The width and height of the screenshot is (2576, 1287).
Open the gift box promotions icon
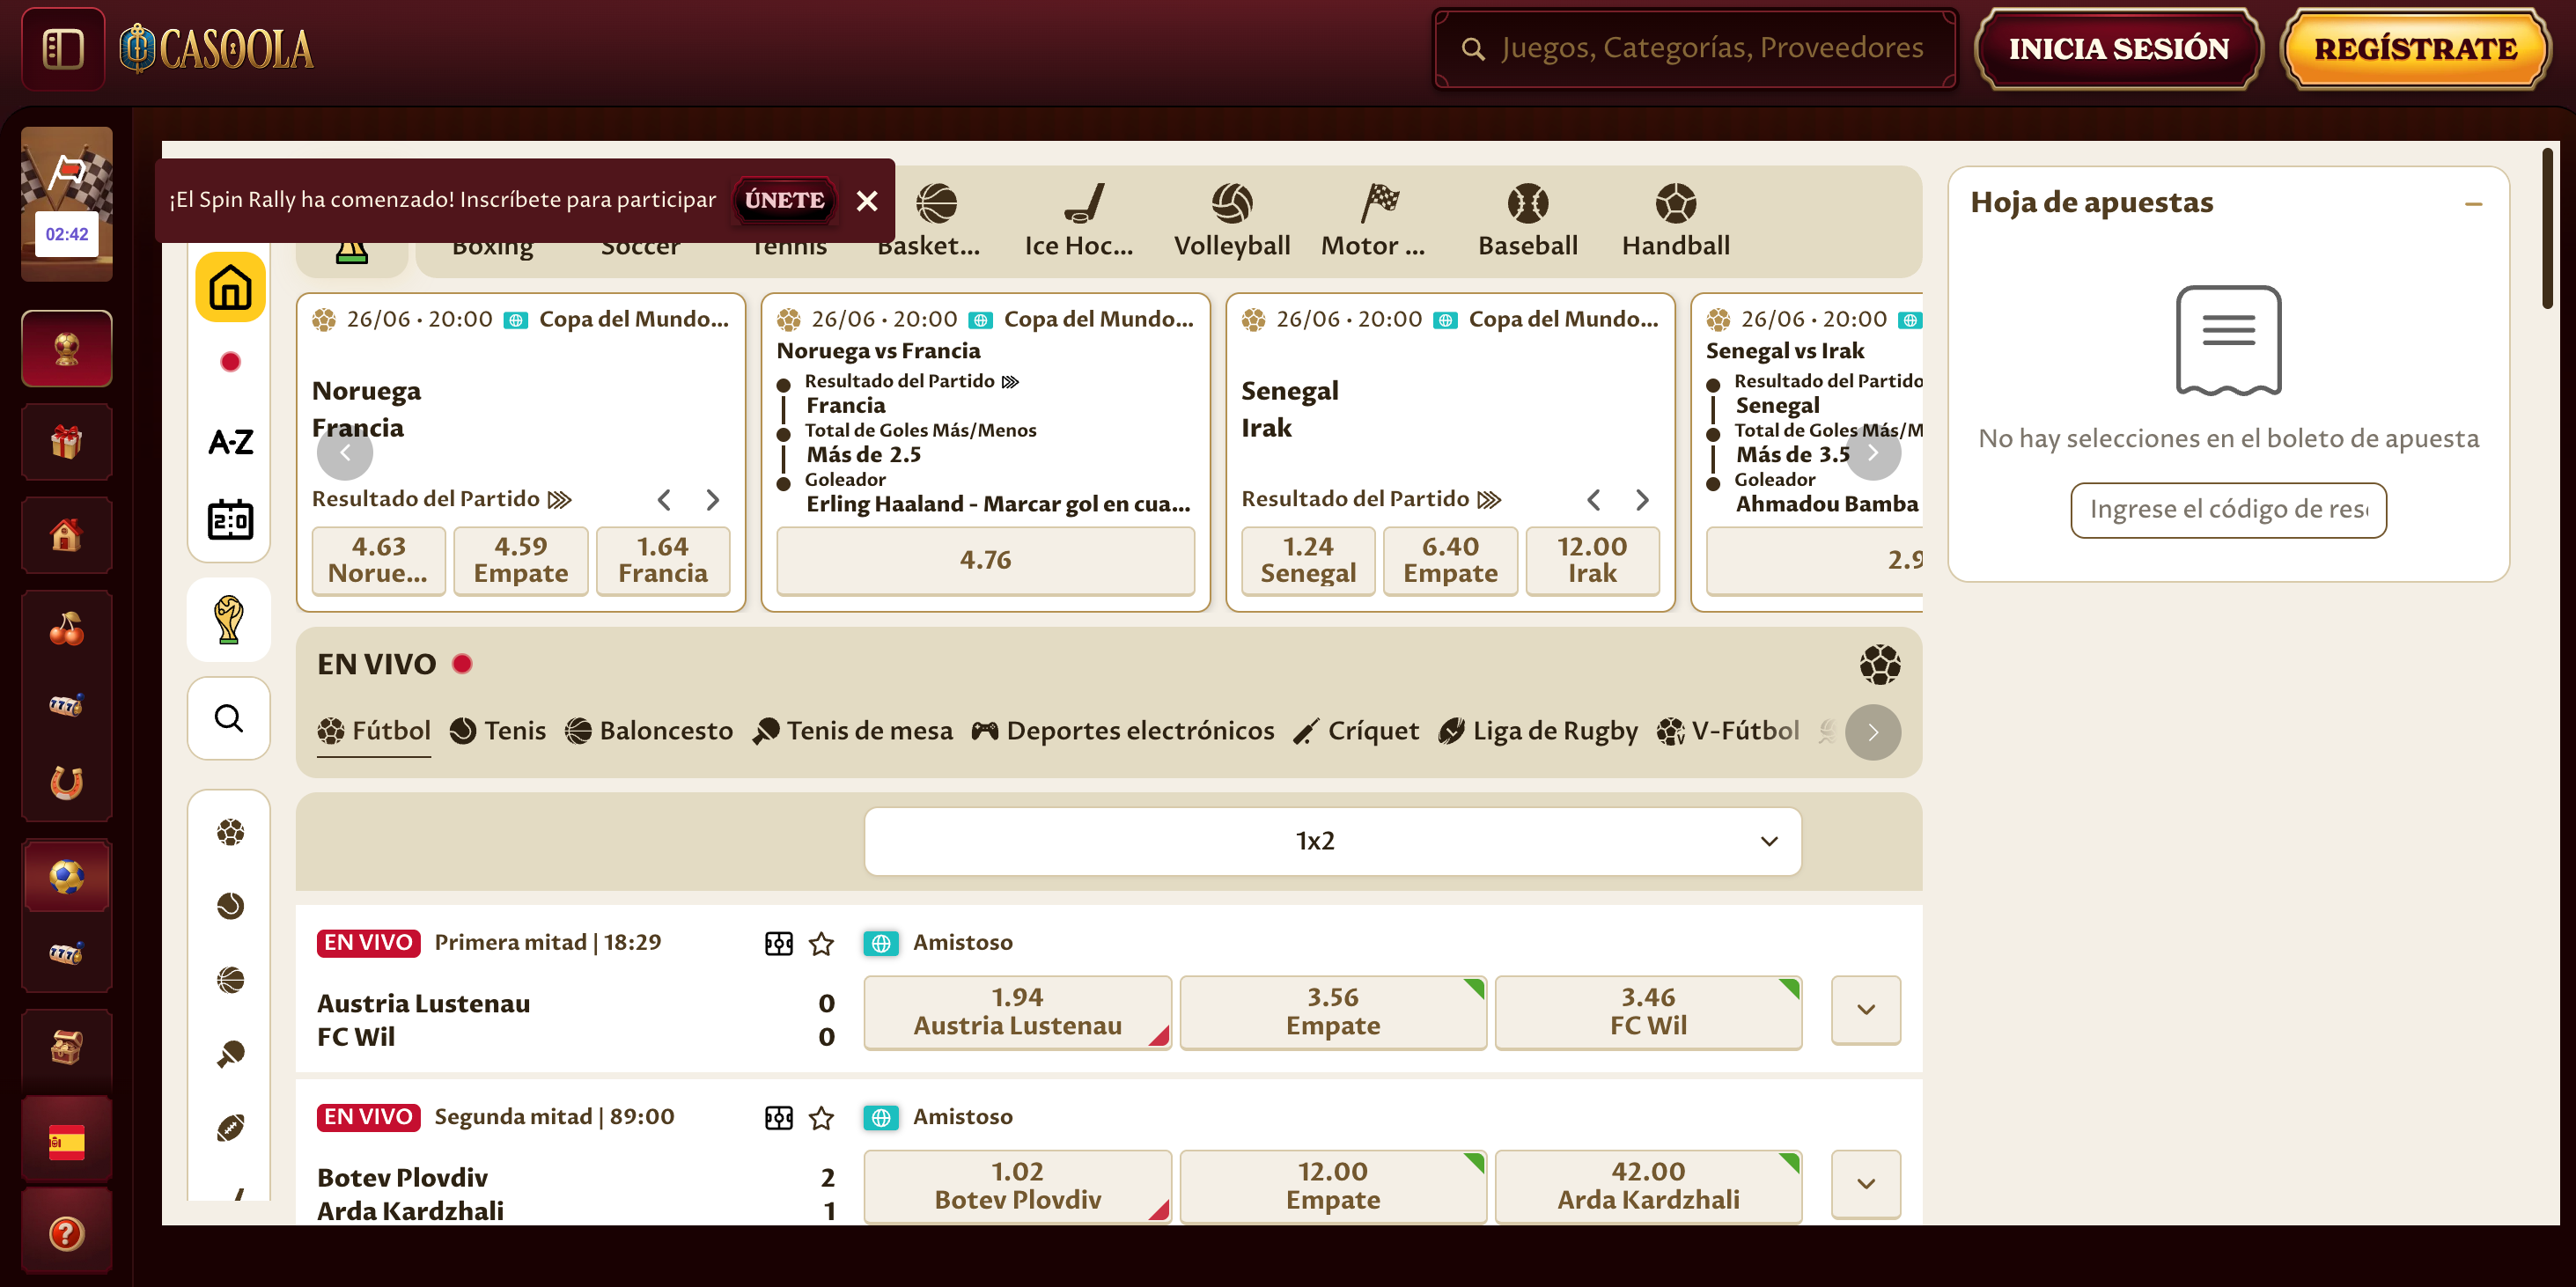[x=67, y=441]
